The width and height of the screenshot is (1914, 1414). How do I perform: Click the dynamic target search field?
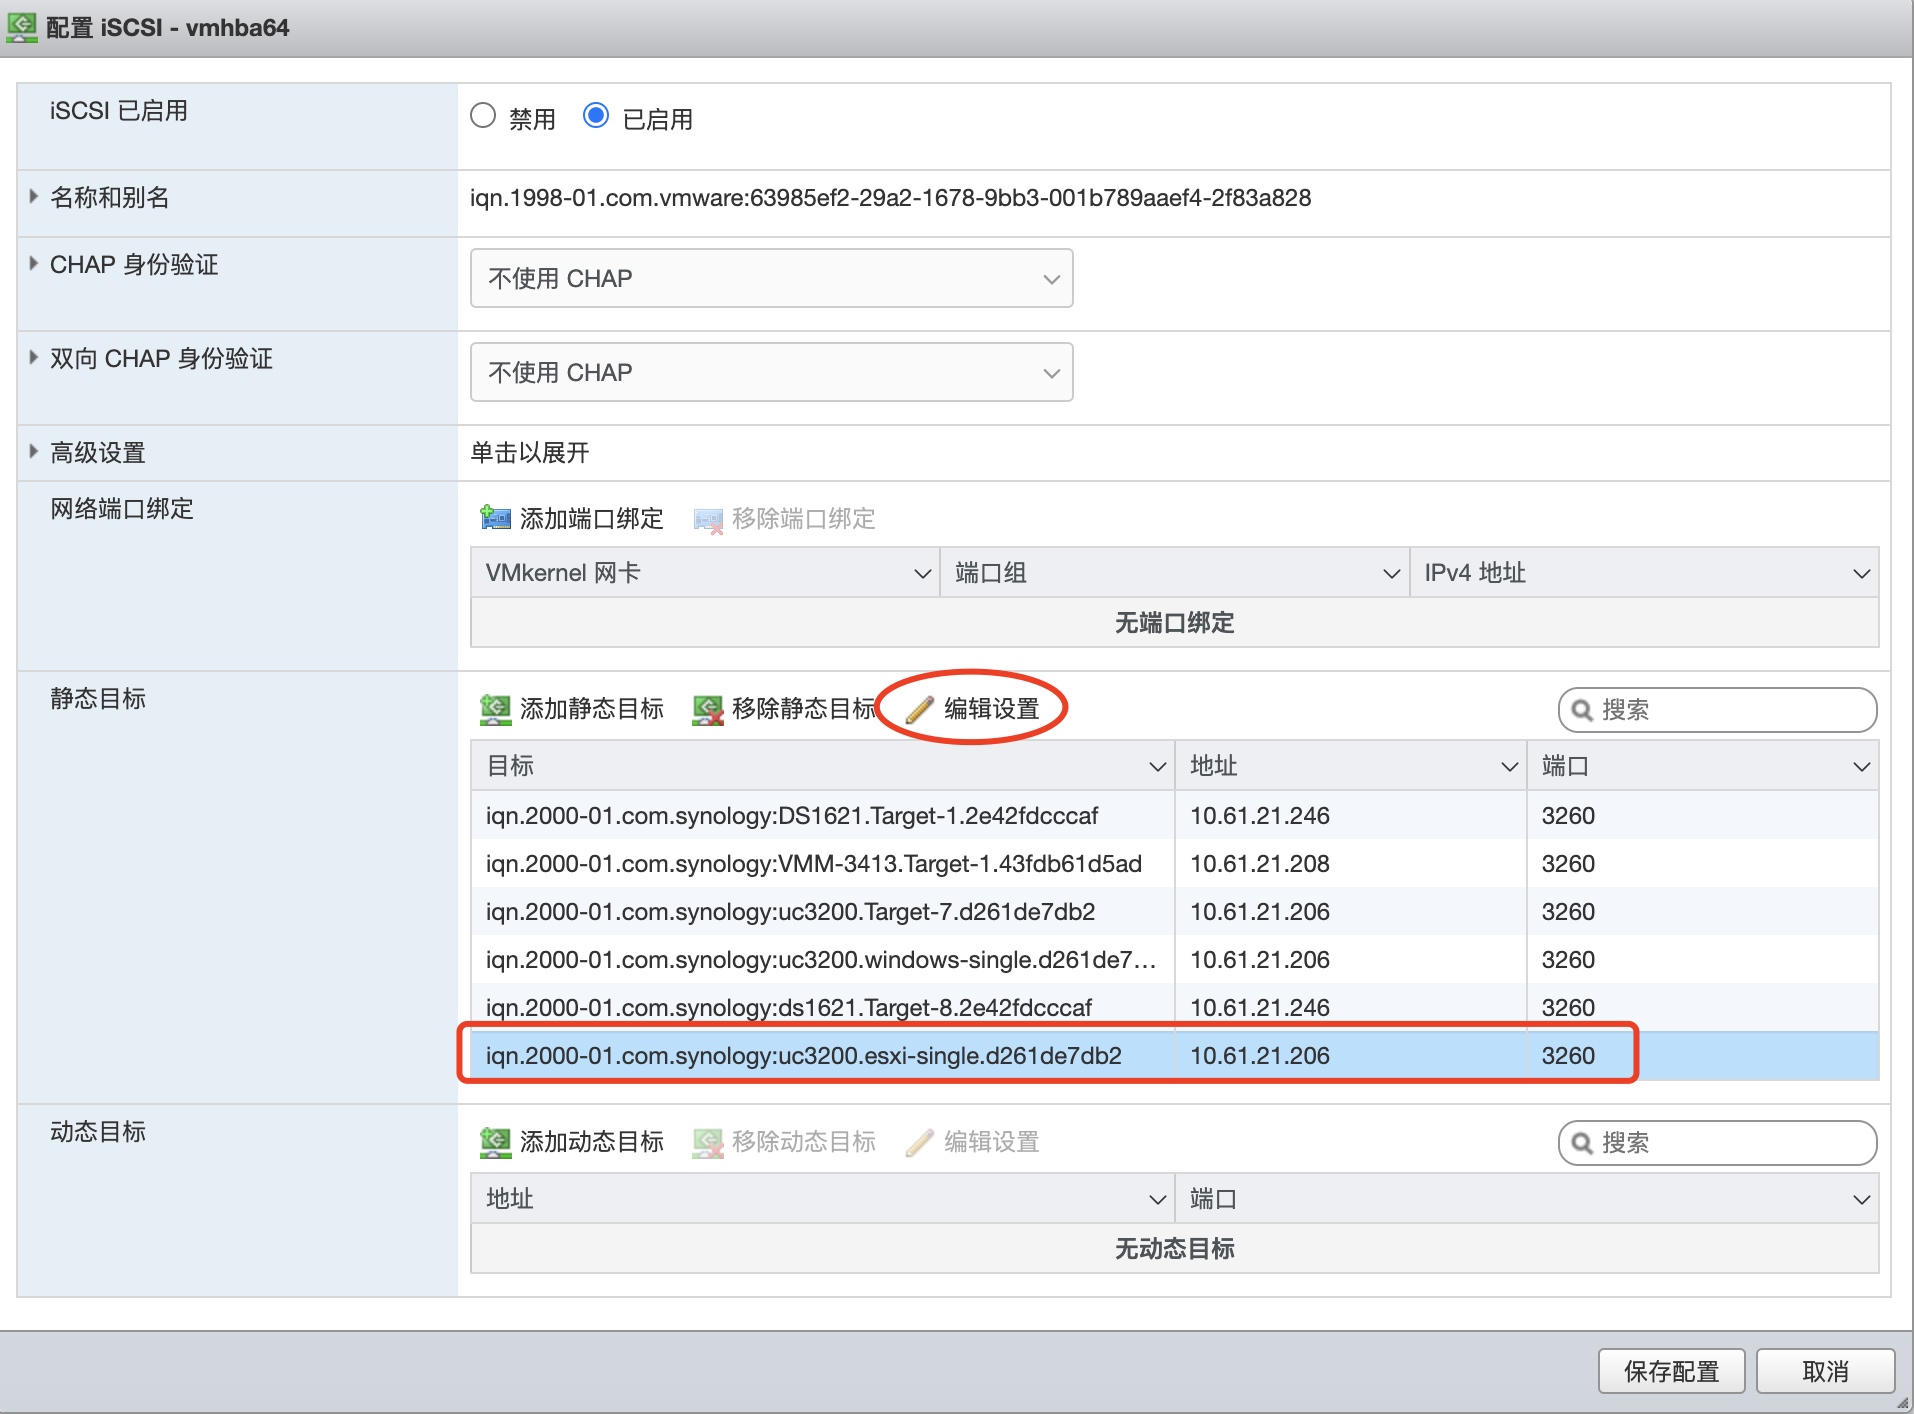click(x=1717, y=1143)
